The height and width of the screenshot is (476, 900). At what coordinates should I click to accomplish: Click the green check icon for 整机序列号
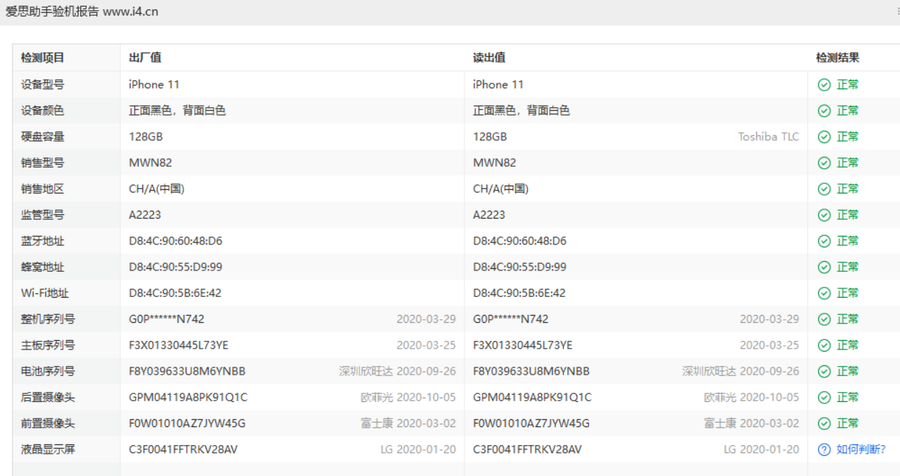pos(824,319)
